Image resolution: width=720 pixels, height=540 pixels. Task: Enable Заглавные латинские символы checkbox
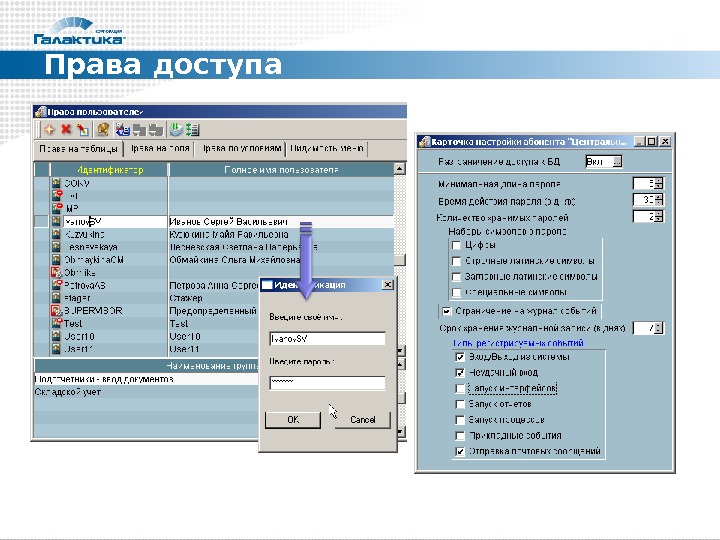point(456,277)
